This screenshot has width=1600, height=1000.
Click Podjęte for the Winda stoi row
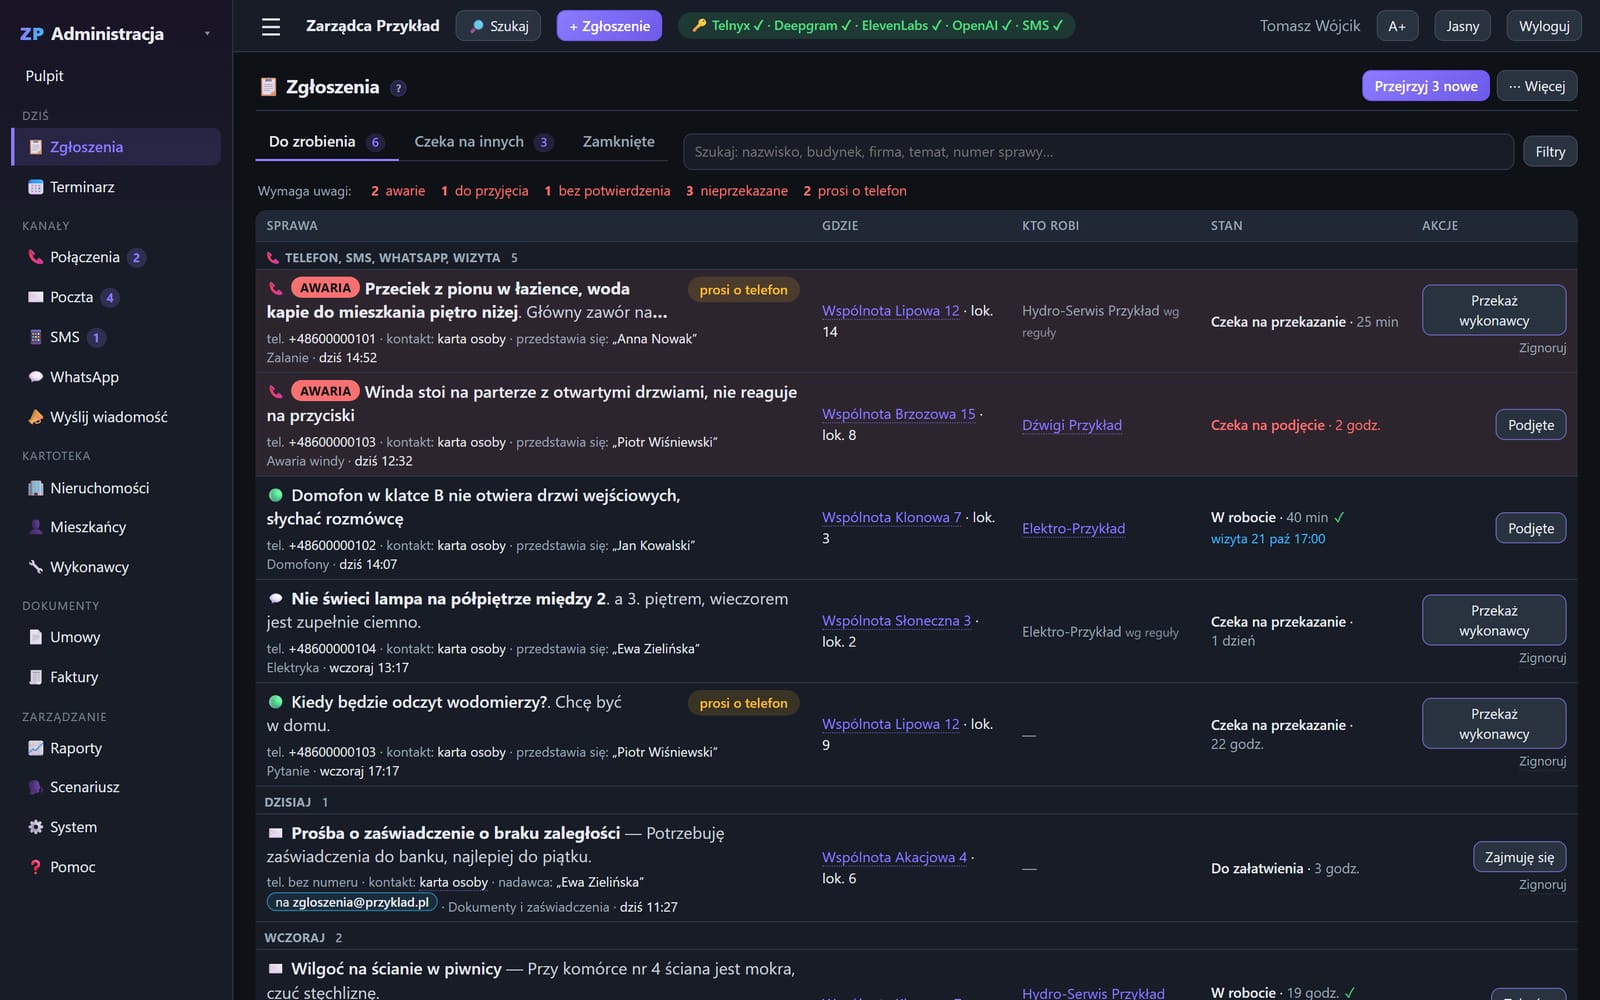tap(1531, 425)
